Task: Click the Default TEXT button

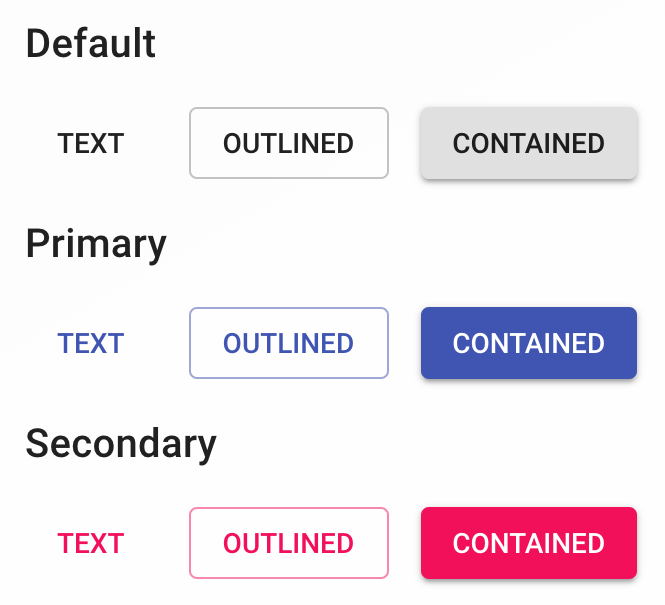Action: (x=90, y=143)
